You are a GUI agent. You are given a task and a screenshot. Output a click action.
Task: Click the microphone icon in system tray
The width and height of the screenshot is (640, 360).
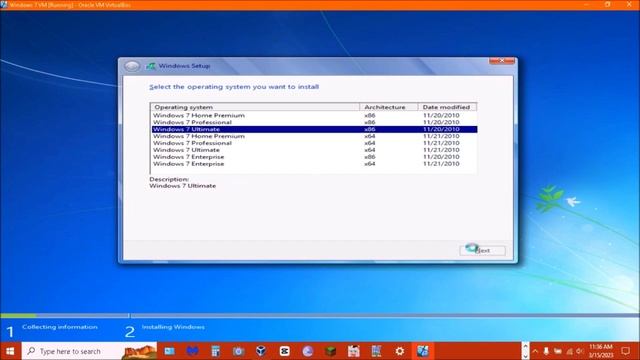click(x=546, y=351)
